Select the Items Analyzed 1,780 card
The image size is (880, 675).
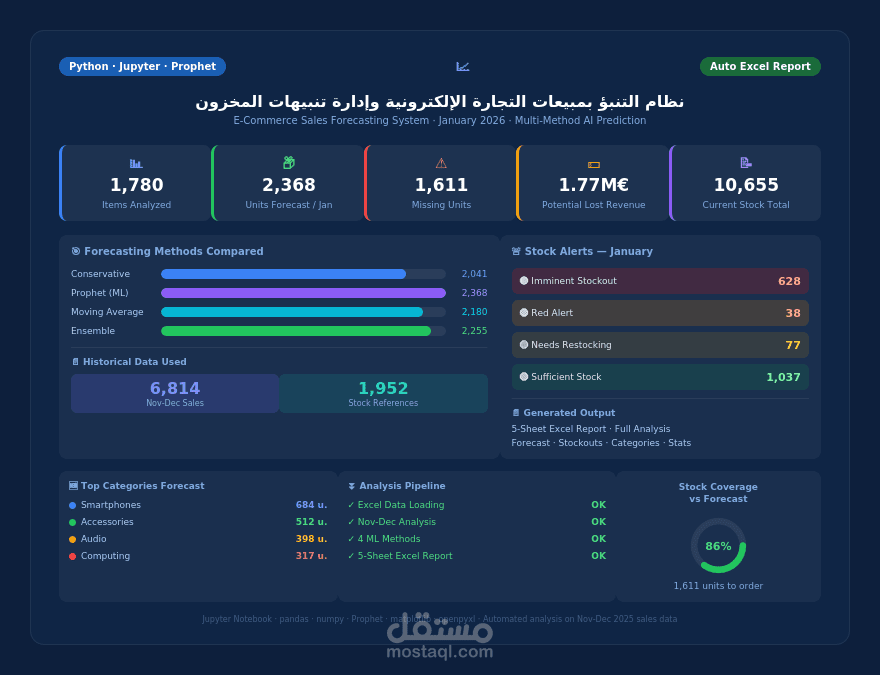(x=135, y=183)
